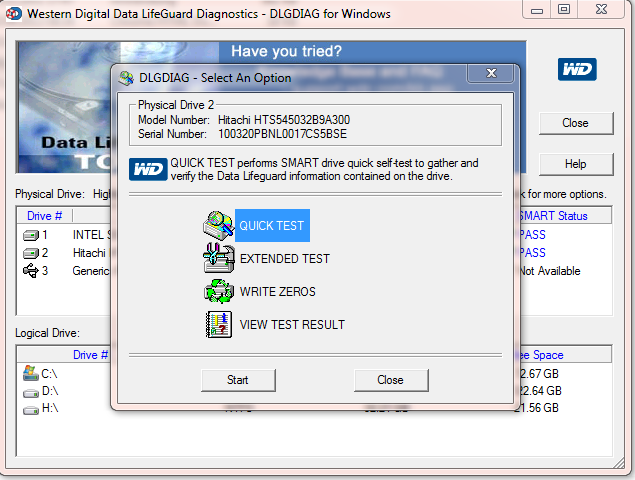The width and height of the screenshot is (635, 480).
Task: Select the H:\ logical drive icon
Action: [31, 410]
